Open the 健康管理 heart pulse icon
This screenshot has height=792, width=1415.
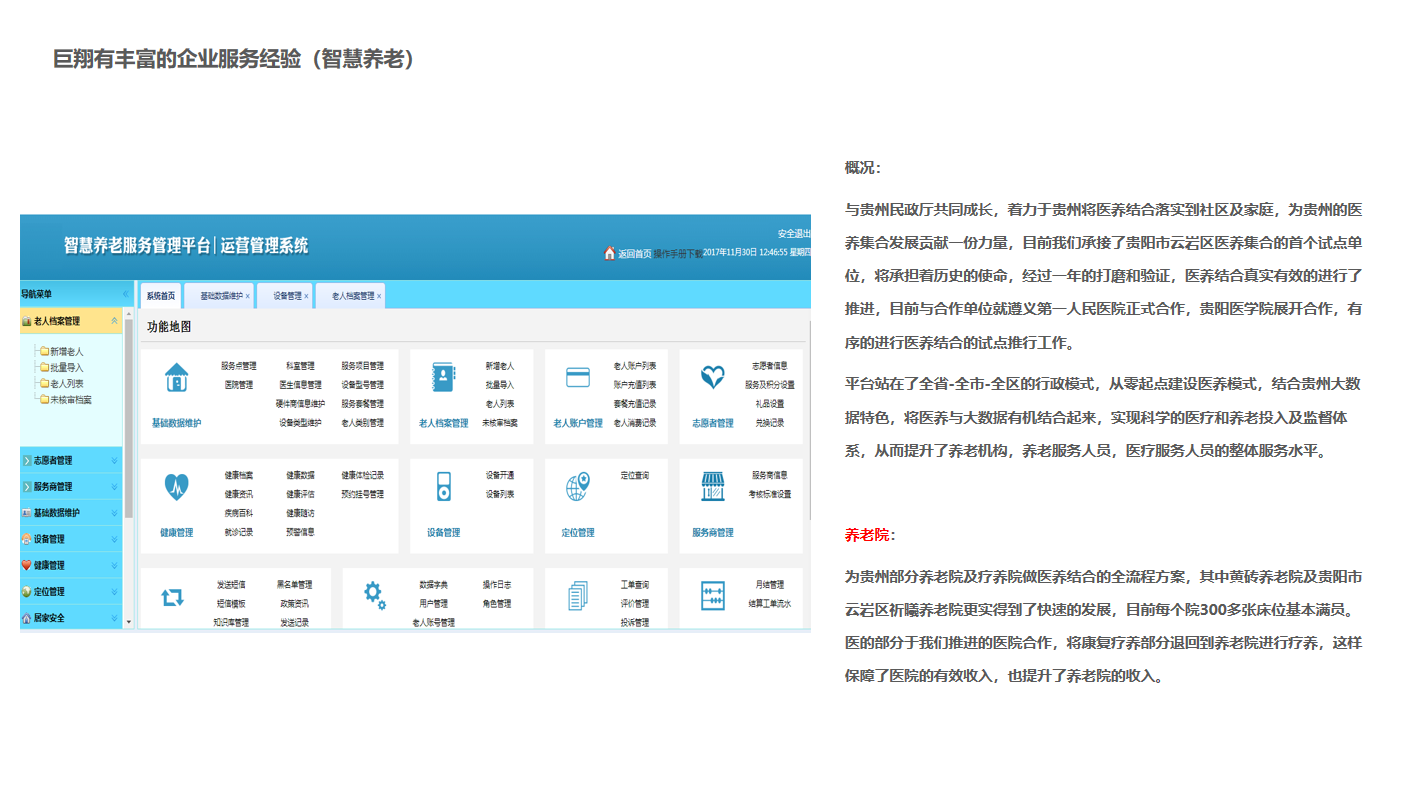[176, 487]
